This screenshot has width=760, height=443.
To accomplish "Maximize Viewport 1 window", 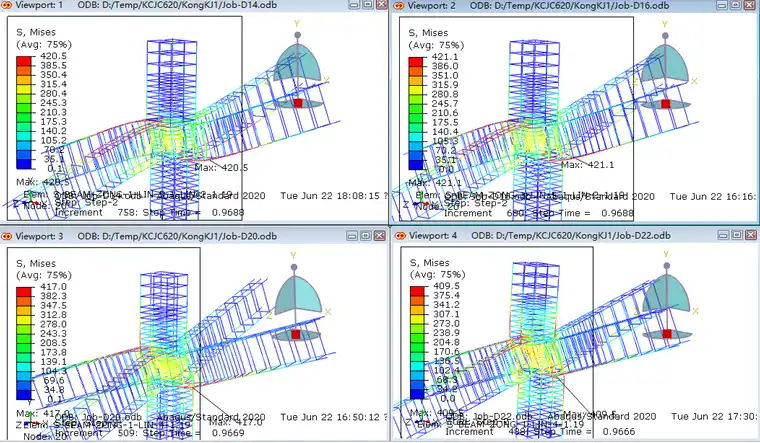I will pos(368,5).
